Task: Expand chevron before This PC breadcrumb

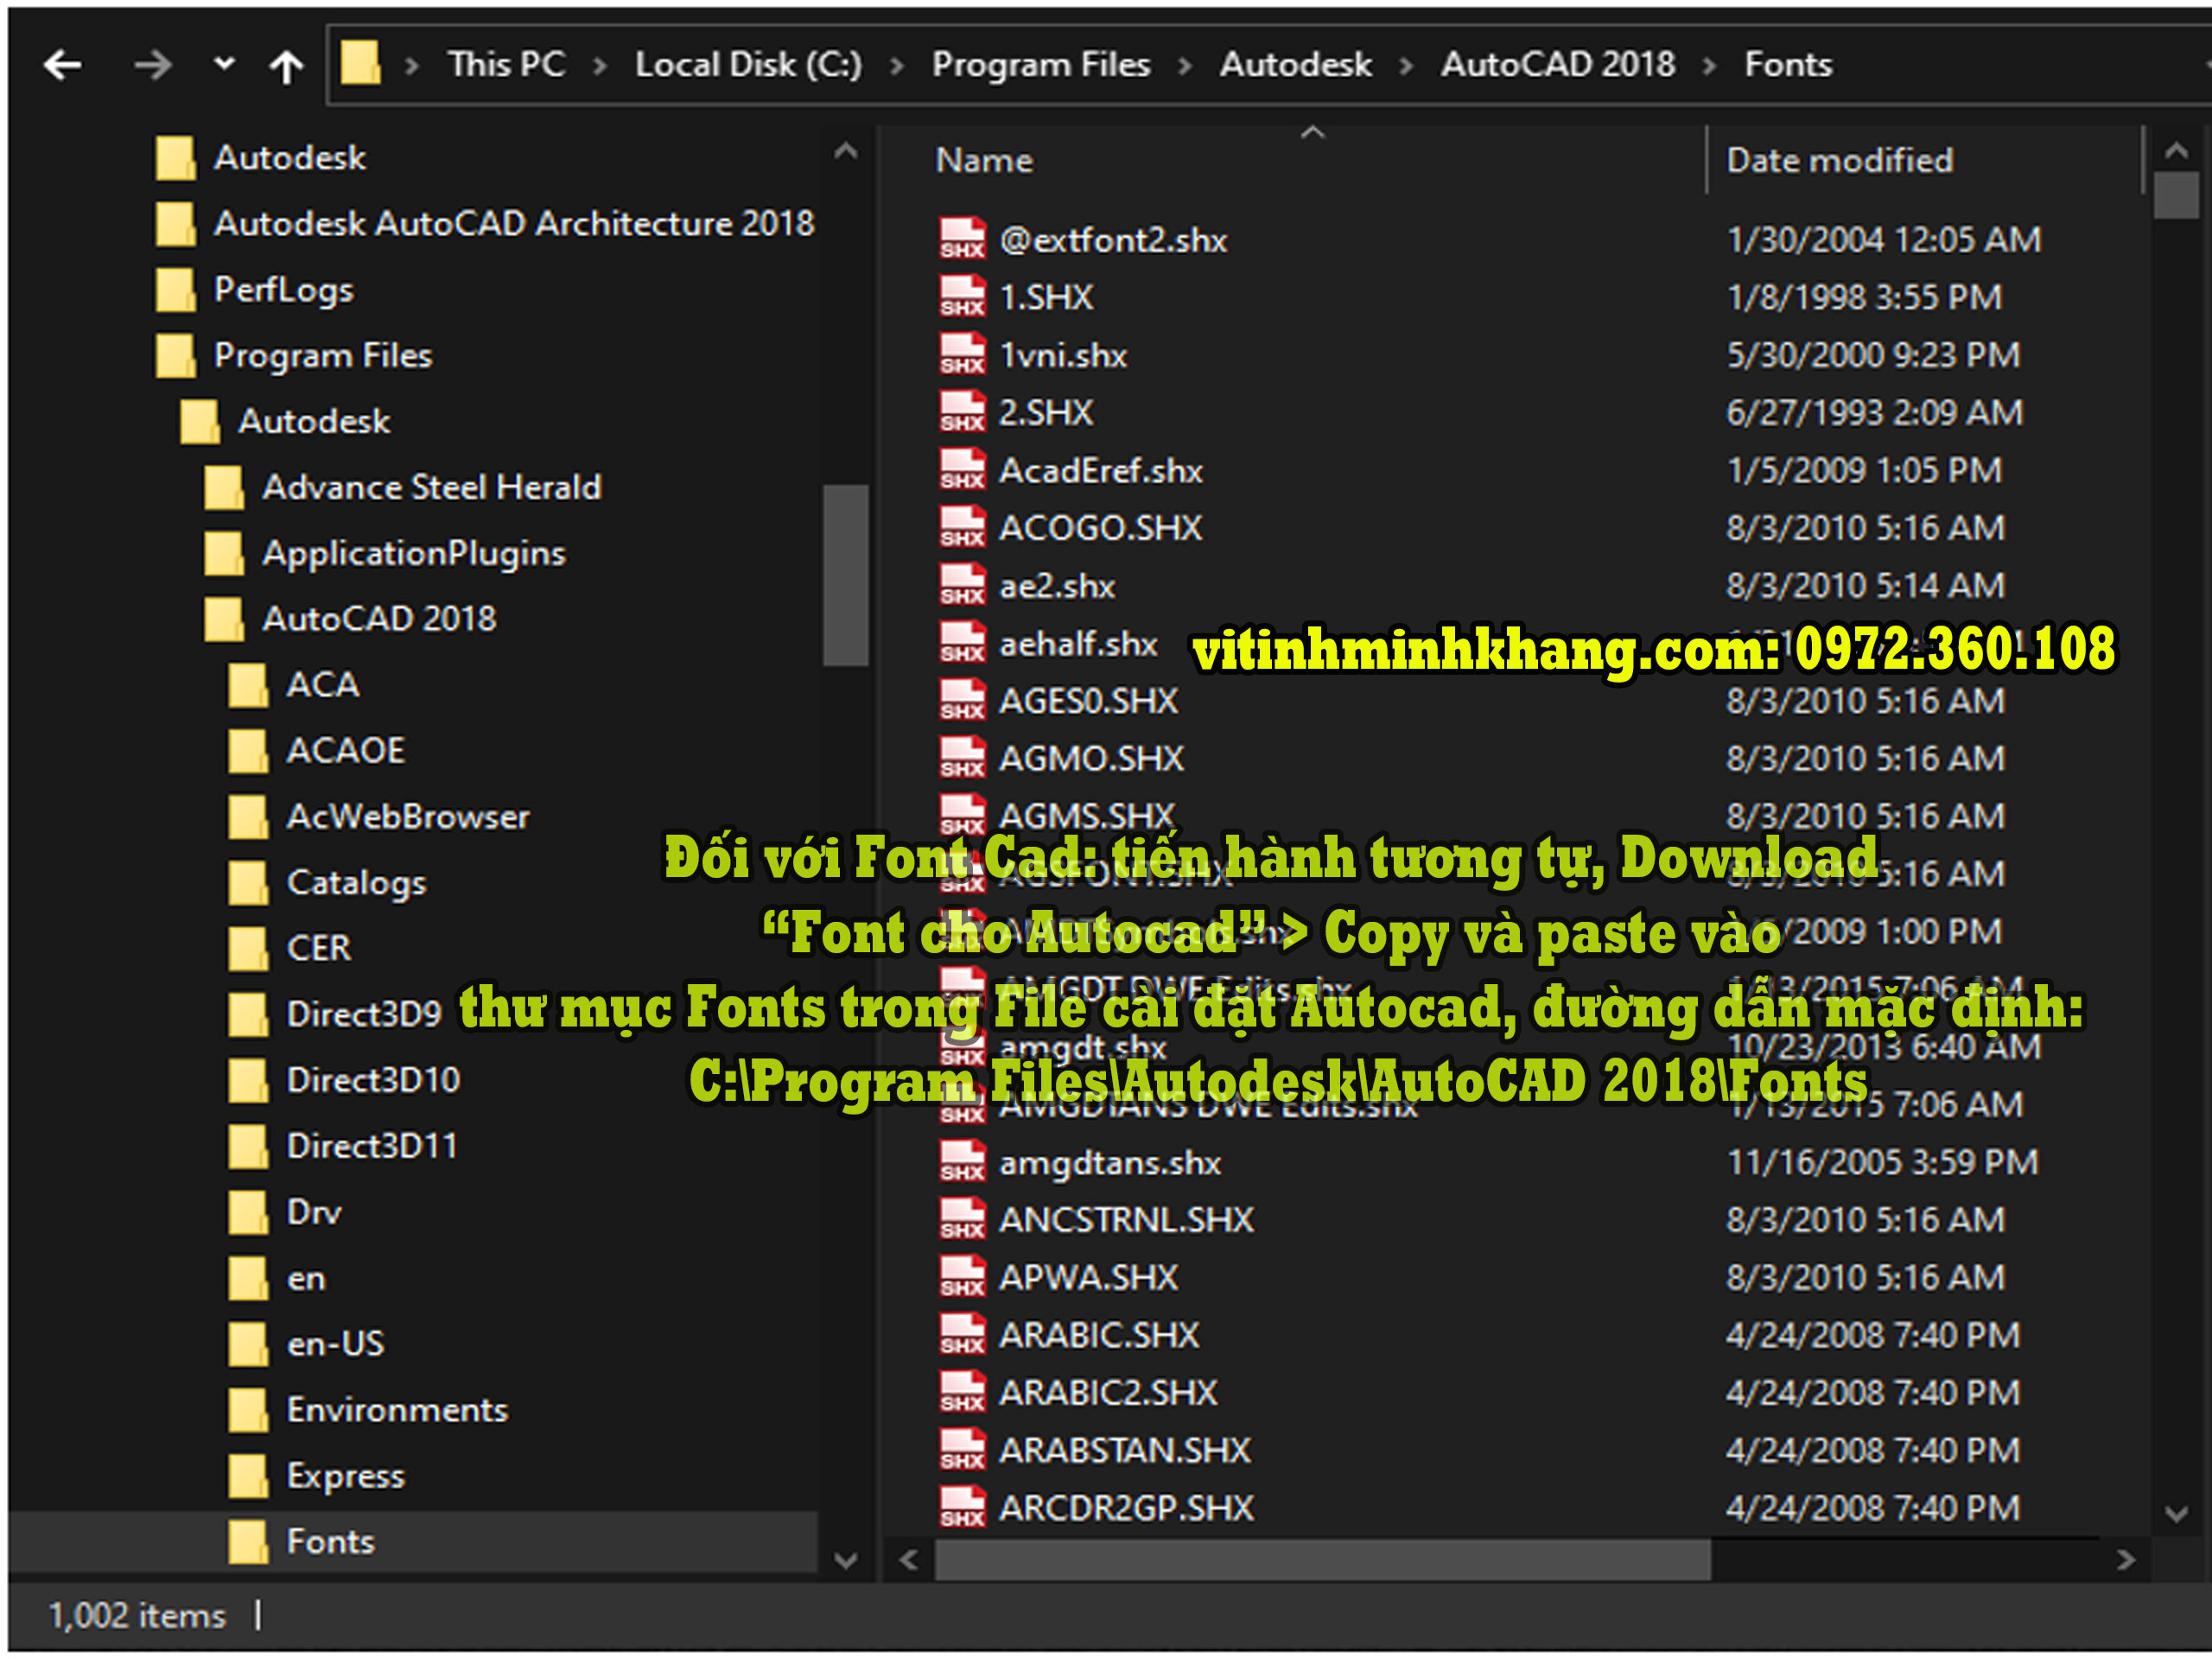Action: pos(411,66)
